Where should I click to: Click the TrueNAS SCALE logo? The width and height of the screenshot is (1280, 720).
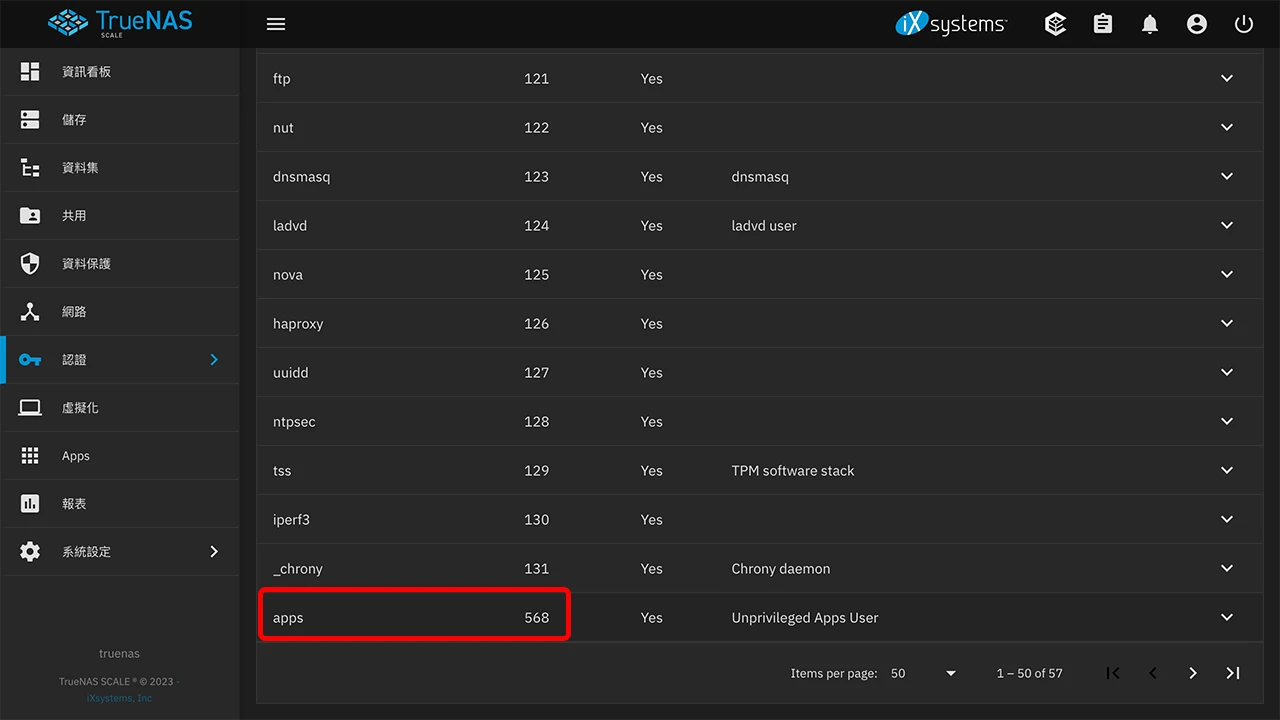(120, 23)
